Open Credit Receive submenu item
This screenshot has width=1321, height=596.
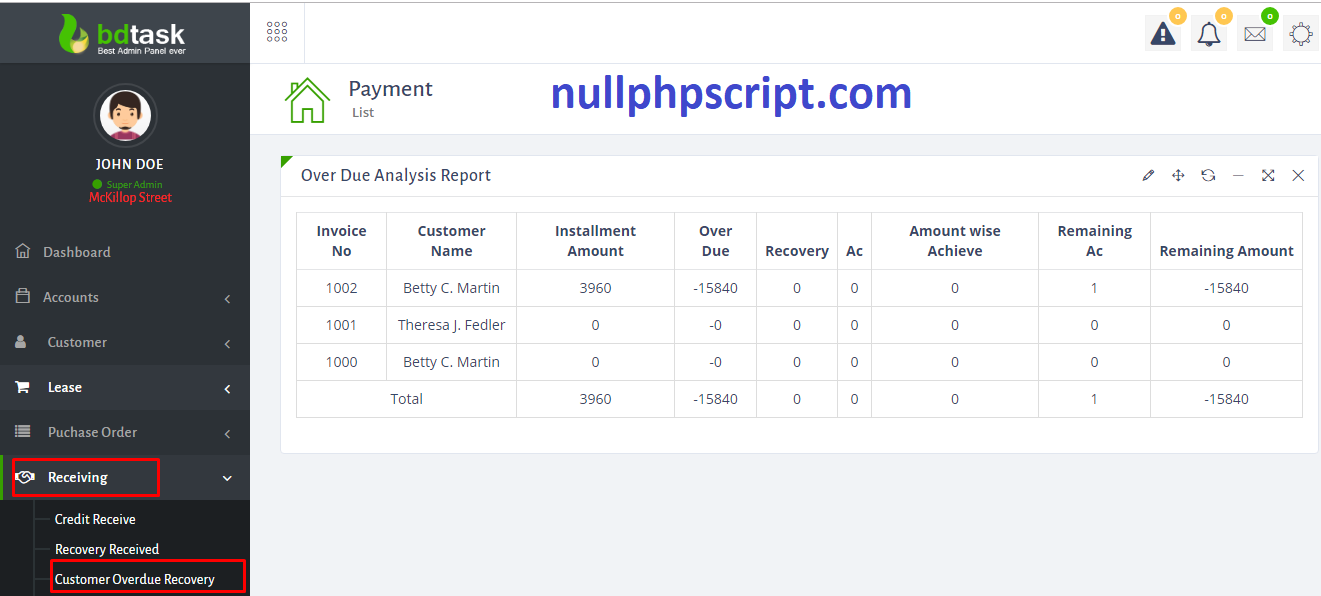pyautogui.click(x=95, y=519)
